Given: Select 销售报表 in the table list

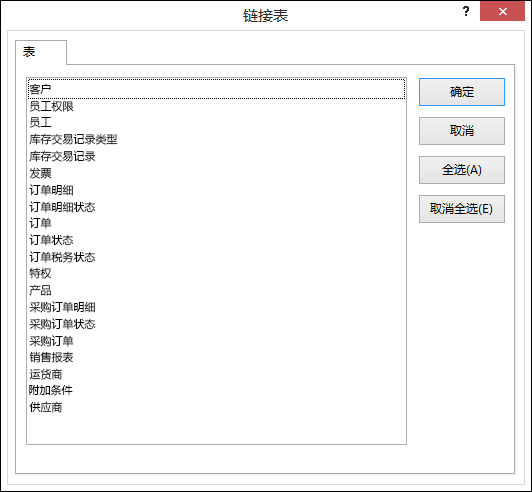Looking at the screenshot, I should [x=216, y=357].
